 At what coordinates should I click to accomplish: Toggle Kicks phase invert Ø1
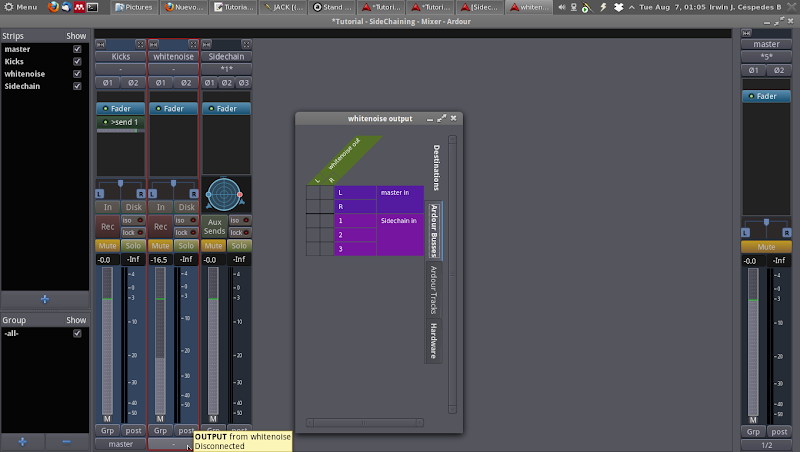[108, 83]
